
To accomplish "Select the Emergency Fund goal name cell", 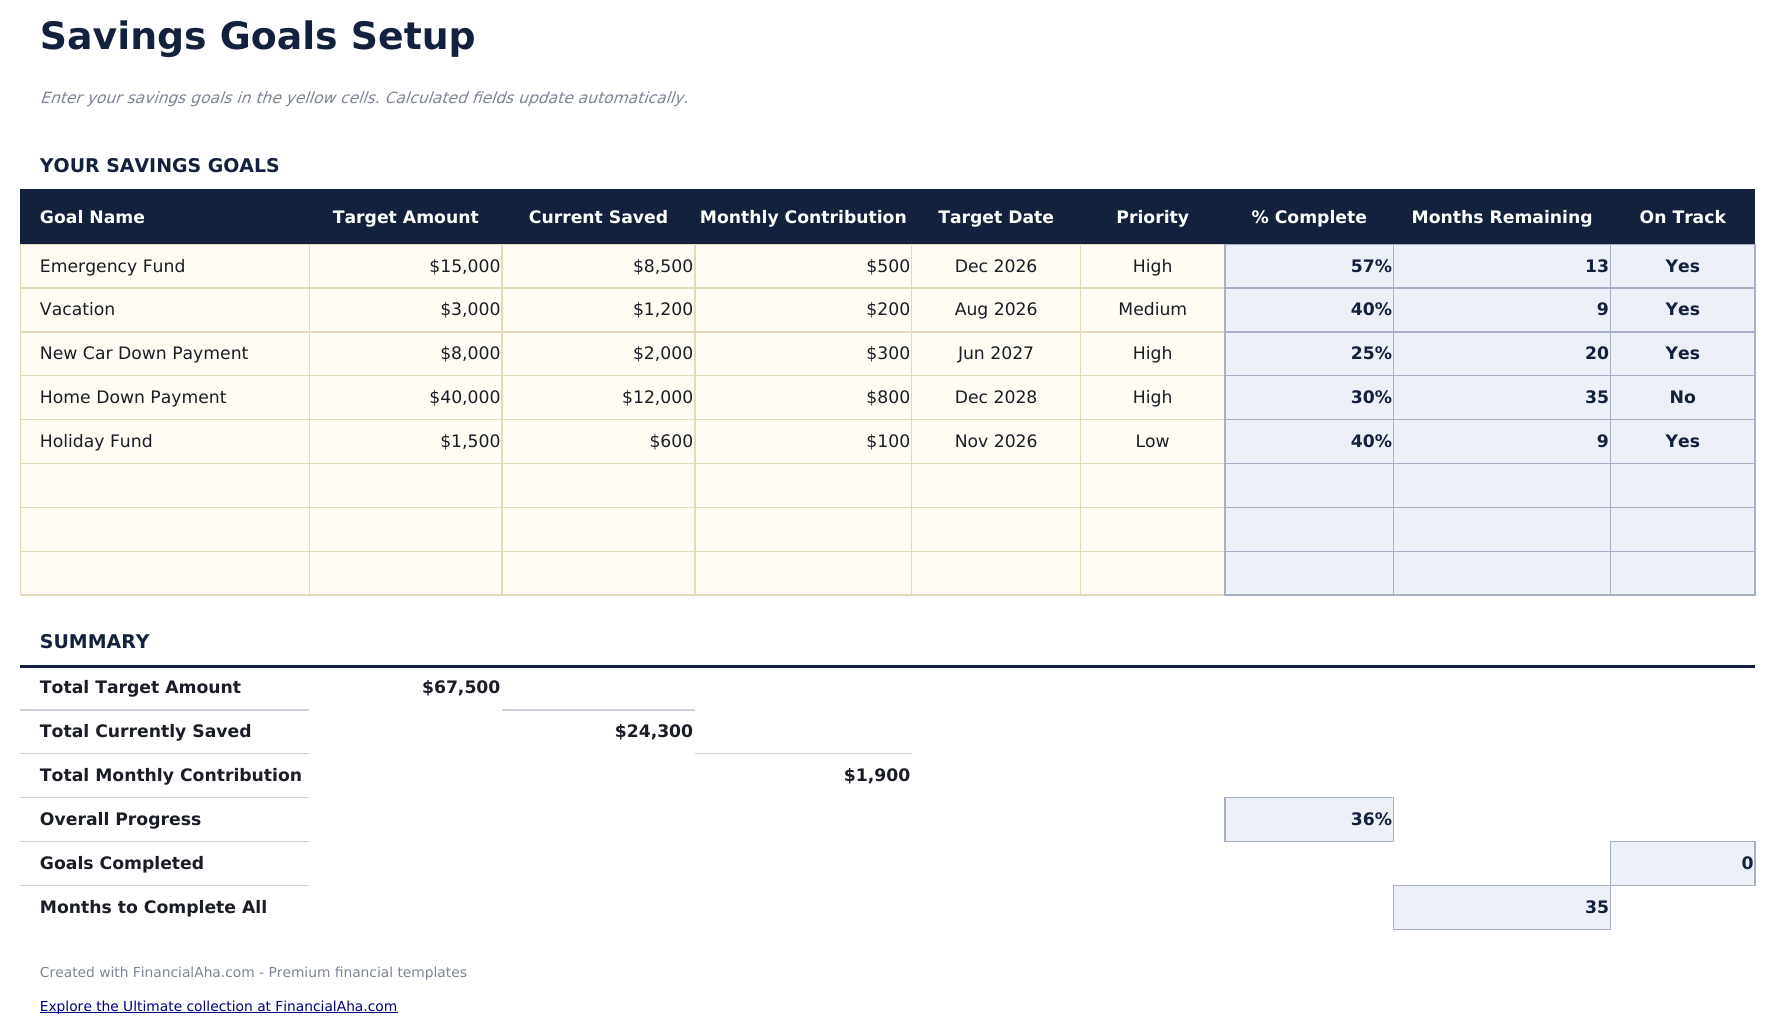I will (112, 266).
